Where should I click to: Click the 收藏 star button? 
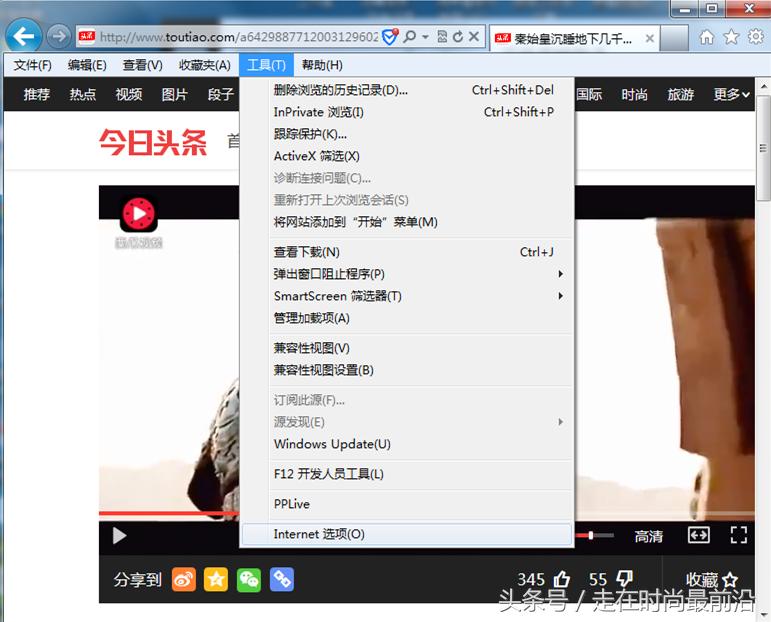(712, 580)
